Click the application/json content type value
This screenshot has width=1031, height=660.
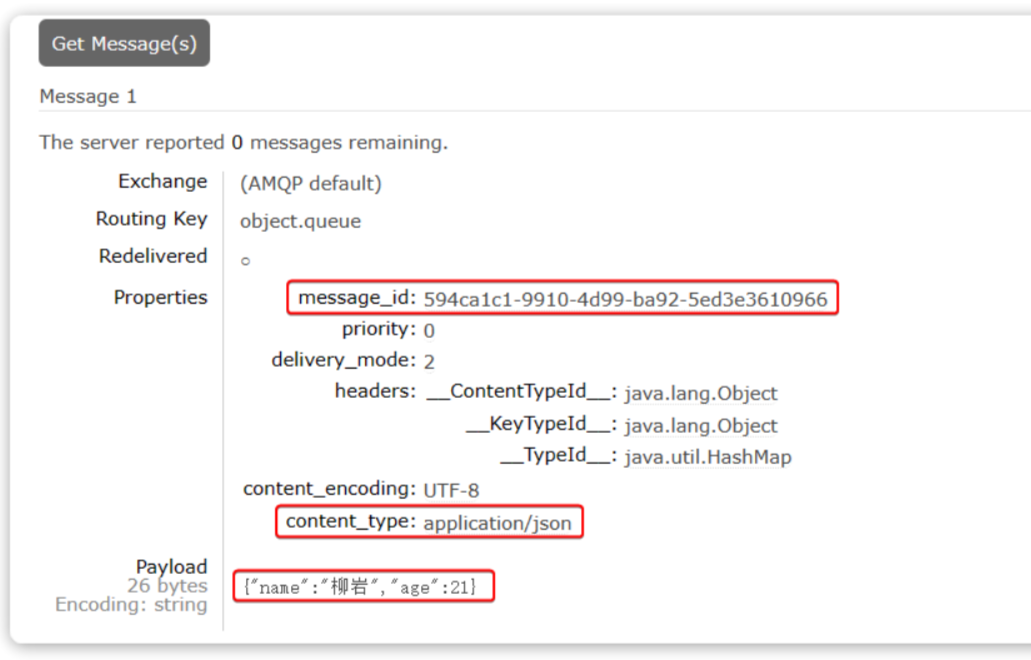click(x=497, y=522)
